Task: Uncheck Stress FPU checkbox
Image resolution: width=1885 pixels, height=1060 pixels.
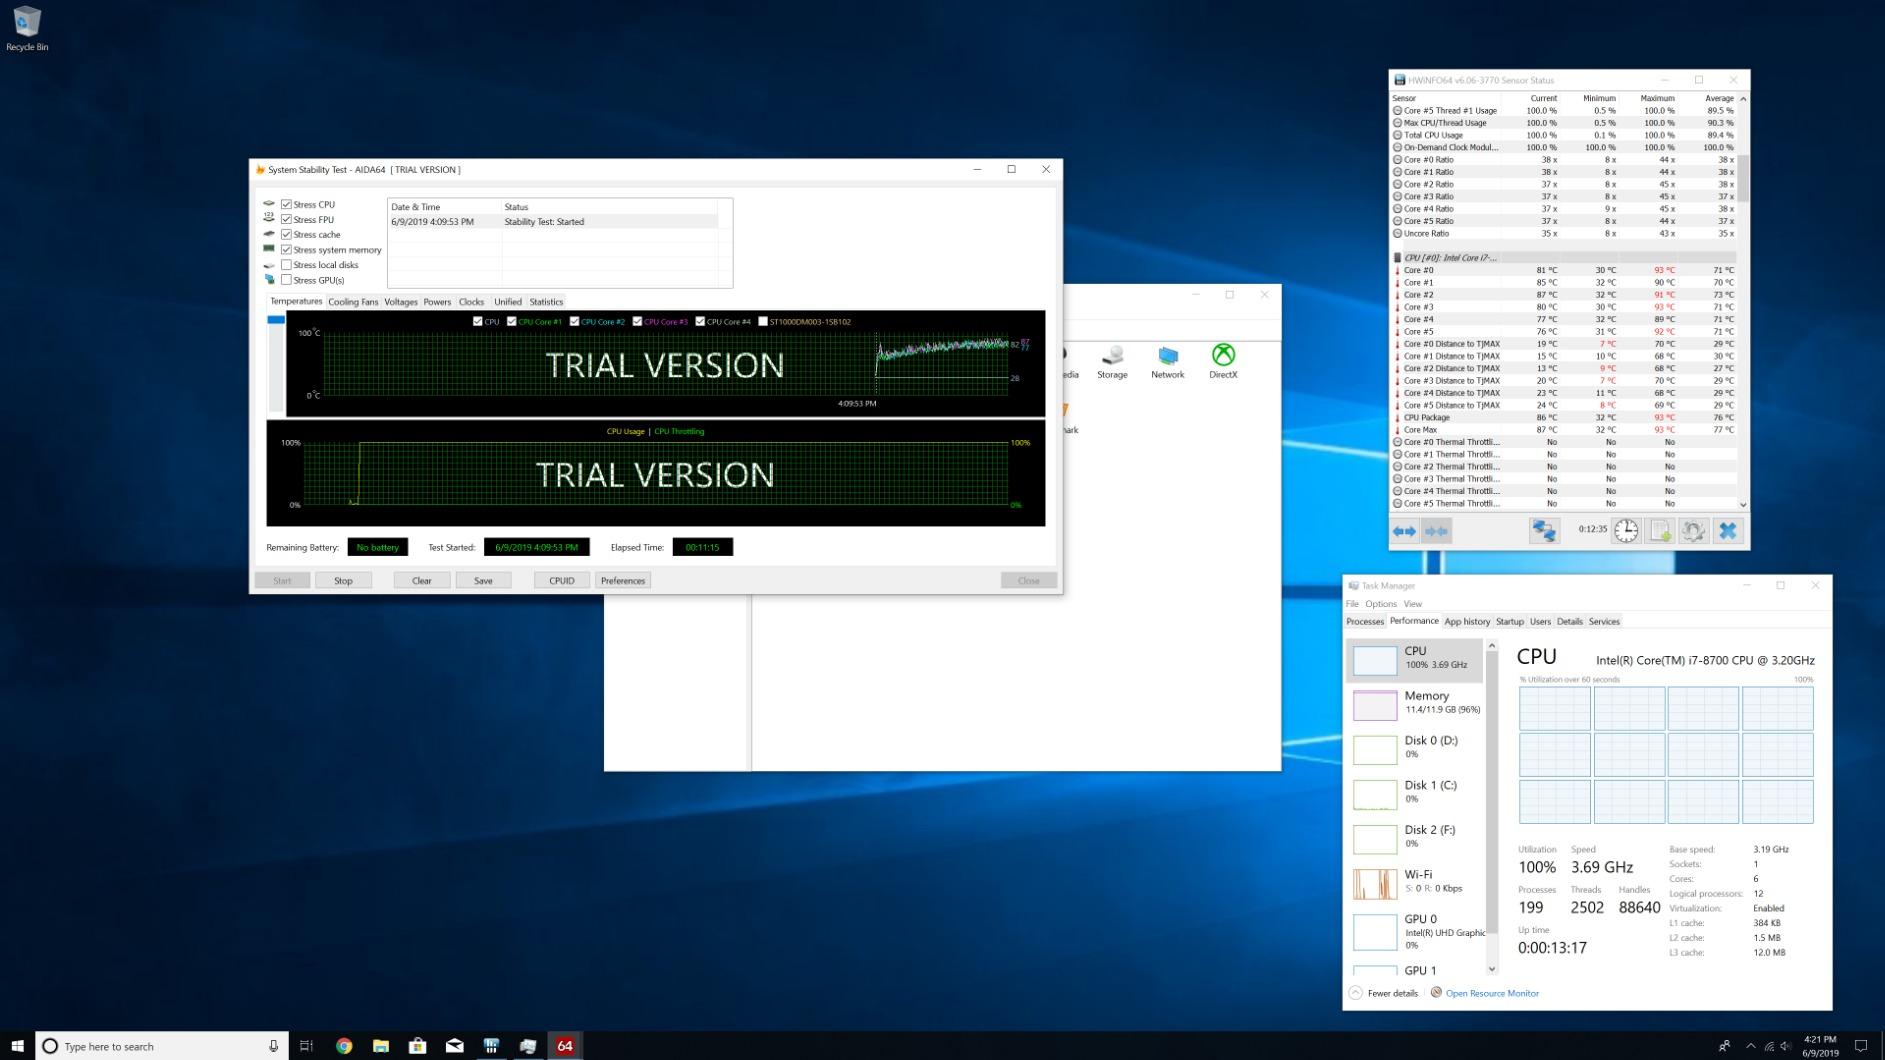Action: 286,219
